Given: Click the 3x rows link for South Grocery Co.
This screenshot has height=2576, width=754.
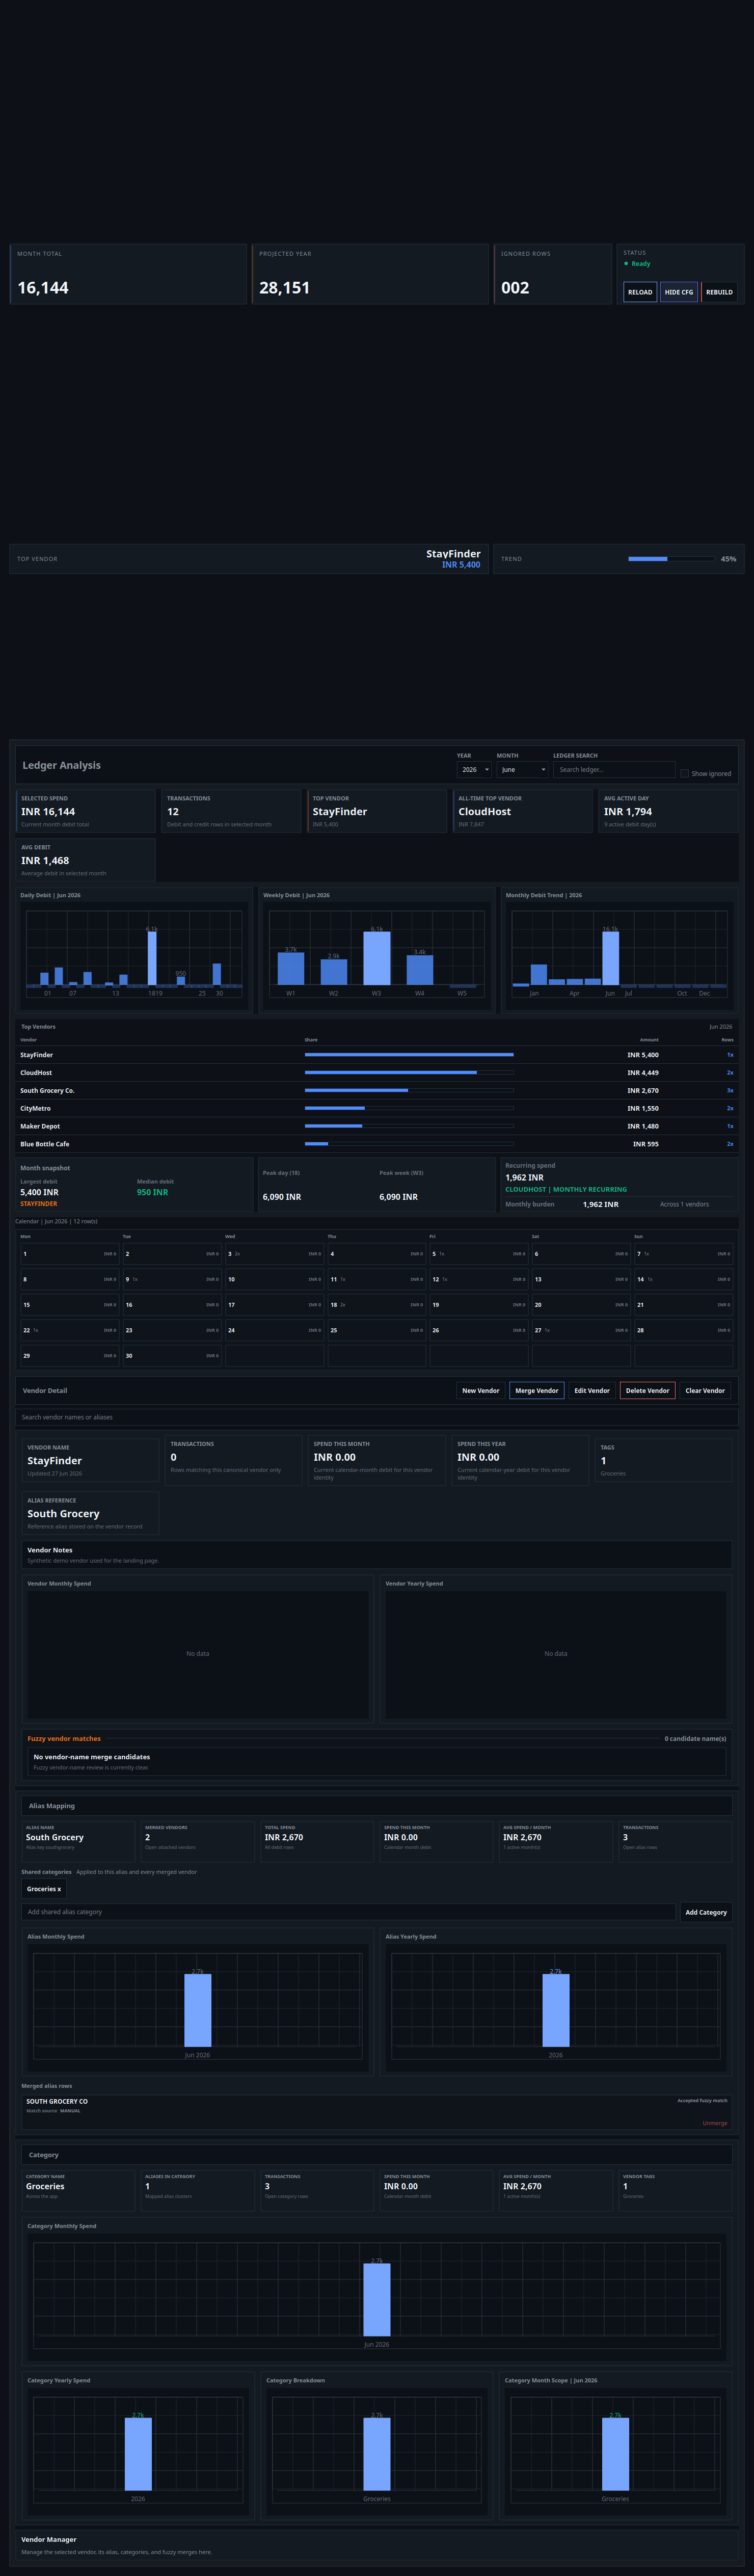Looking at the screenshot, I should point(730,1091).
